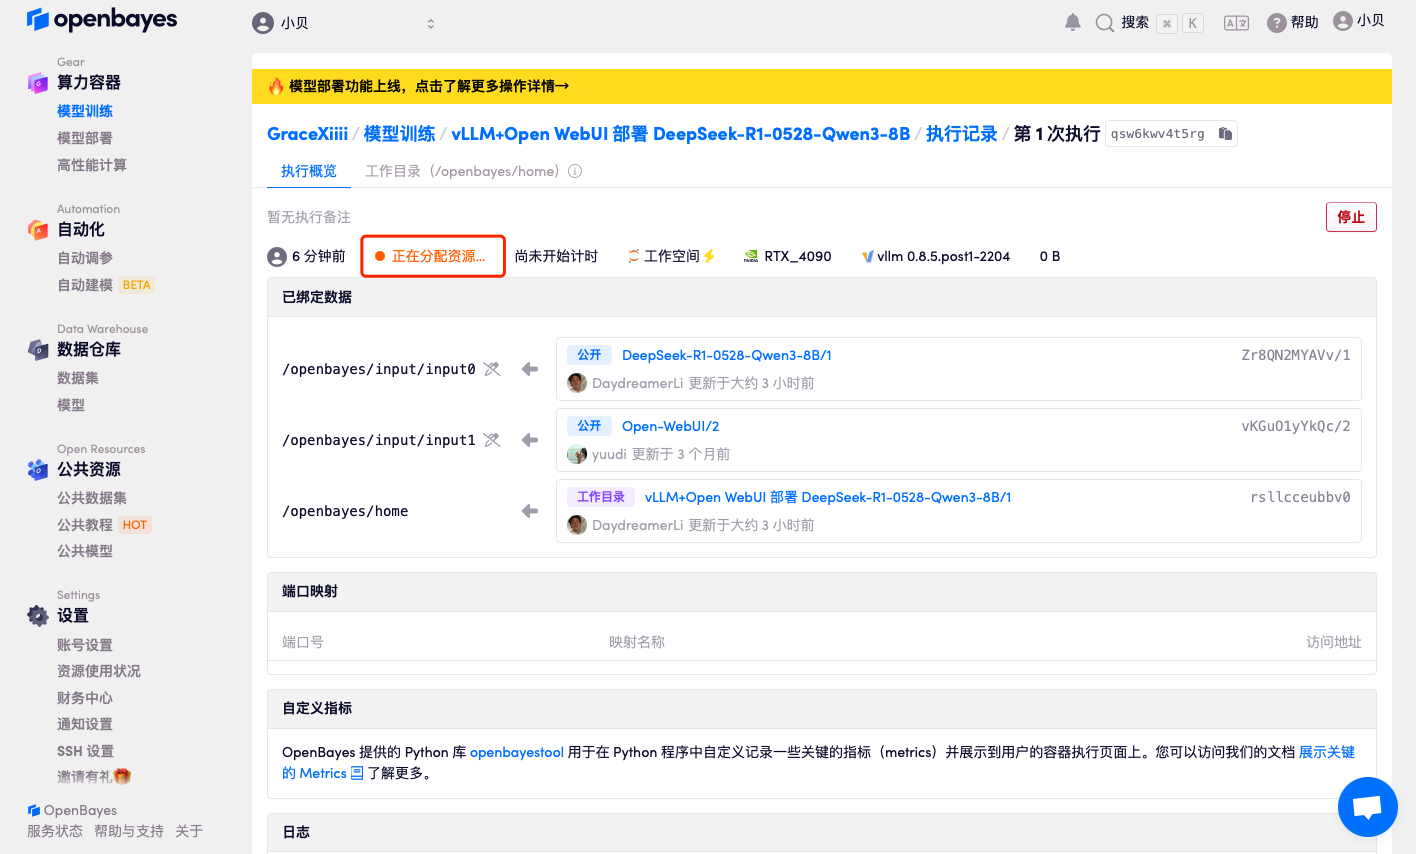The height and width of the screenshot is (854, 1416).
Task: Open the chat support bubble
Action: tap(1367, 807)
